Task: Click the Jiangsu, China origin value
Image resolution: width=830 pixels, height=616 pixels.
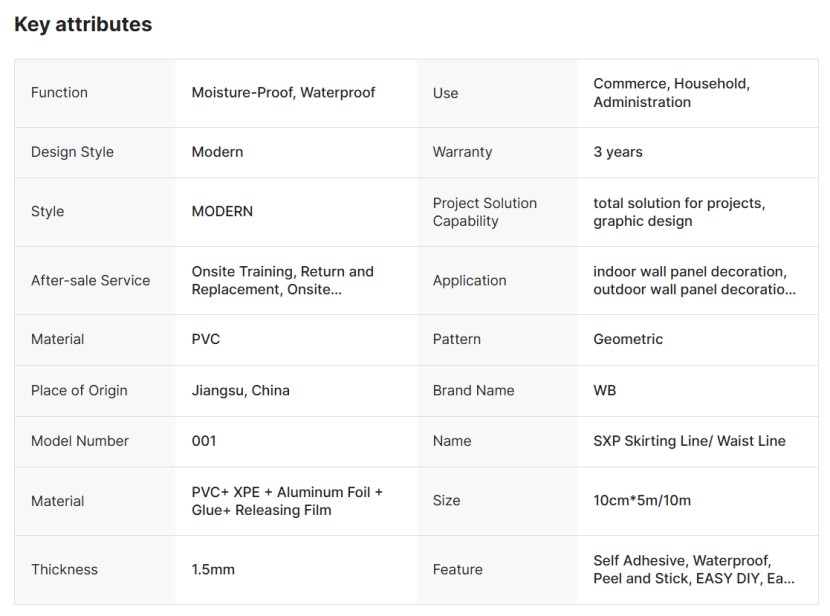Action: coord(240,390)
